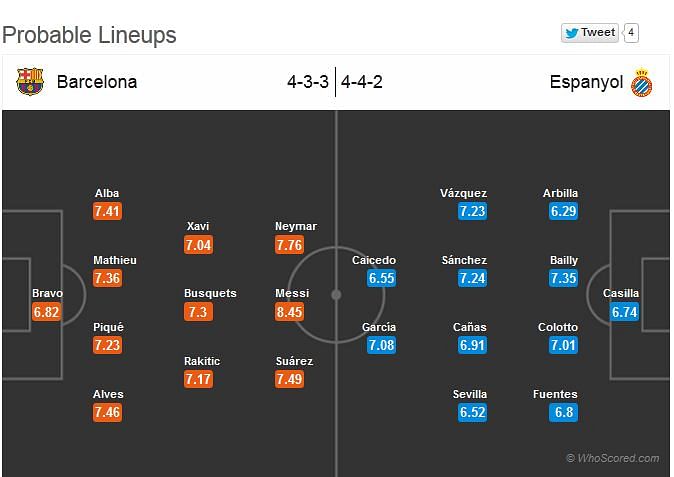Select Bravo's 6.82 rating badge
This screenshot has width=674, height=477.
point(46,312)
